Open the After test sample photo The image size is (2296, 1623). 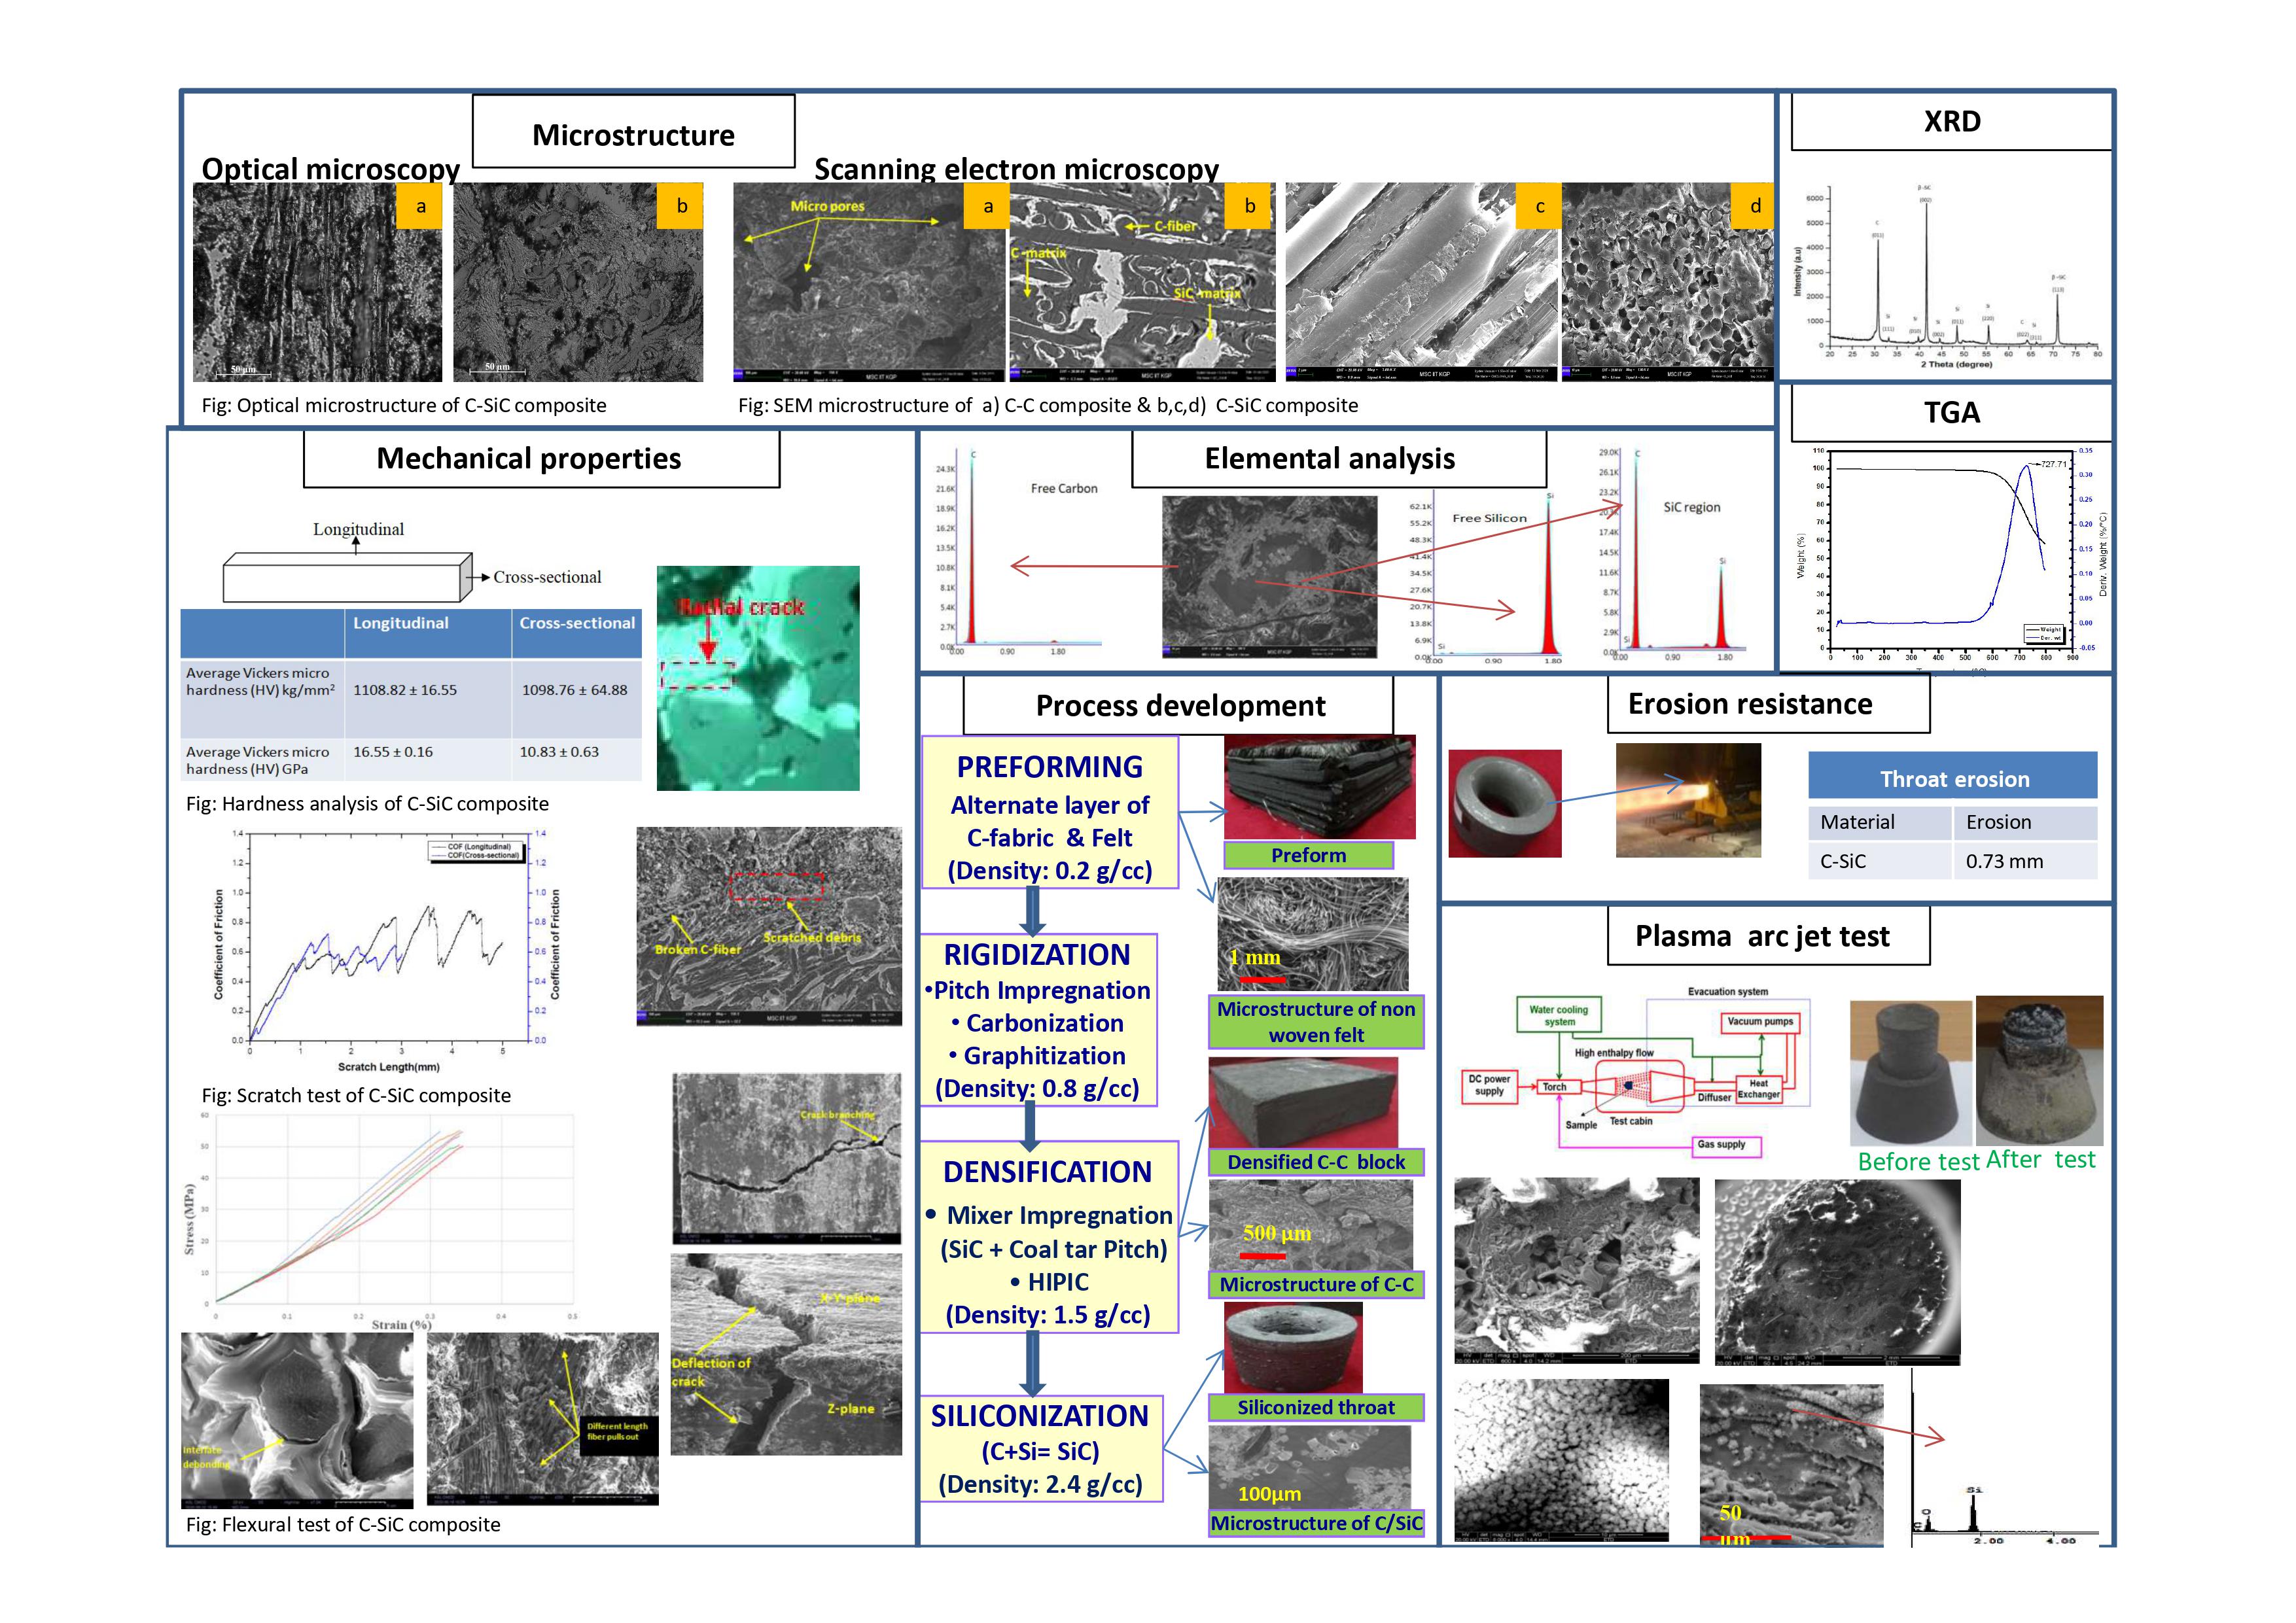pyautogui.click(x=2040, y=1070)
